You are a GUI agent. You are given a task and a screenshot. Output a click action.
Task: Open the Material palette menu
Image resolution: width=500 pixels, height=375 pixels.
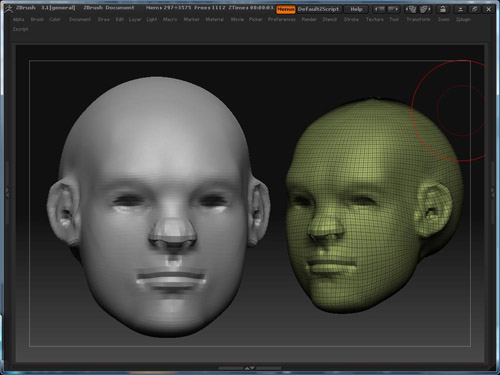click(x=214, y=20)
